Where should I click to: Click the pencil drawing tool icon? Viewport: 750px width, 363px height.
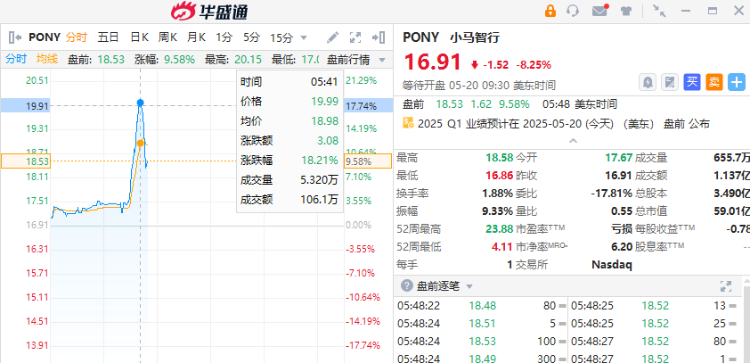(333, 37)
